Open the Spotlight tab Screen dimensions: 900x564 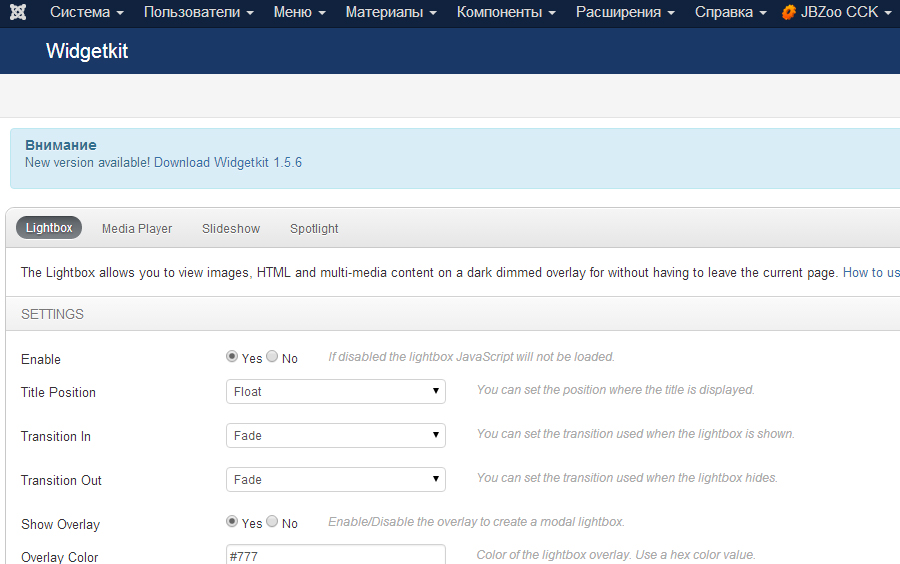pyautogui.click(x=314, y=229)
